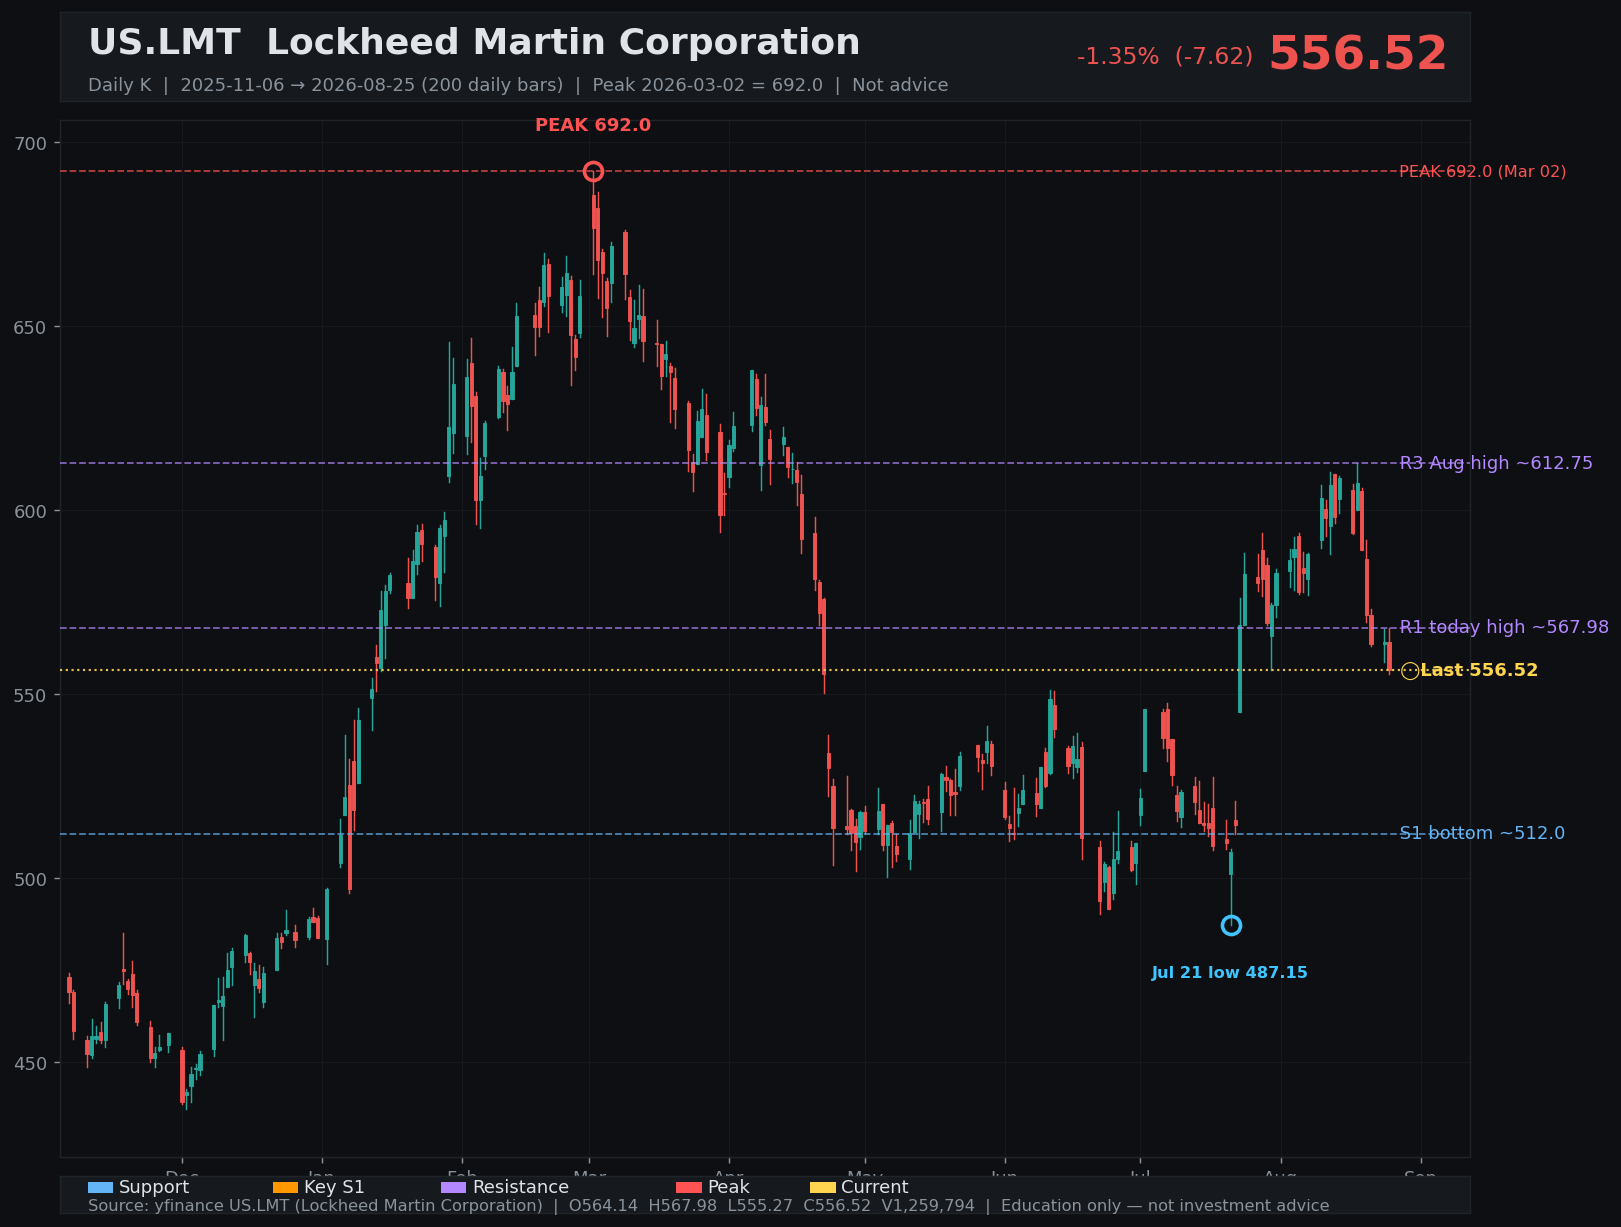Click the 600 y-axis tick label
Viewport: 1621px width, 1227px height.
coord(31,511)
